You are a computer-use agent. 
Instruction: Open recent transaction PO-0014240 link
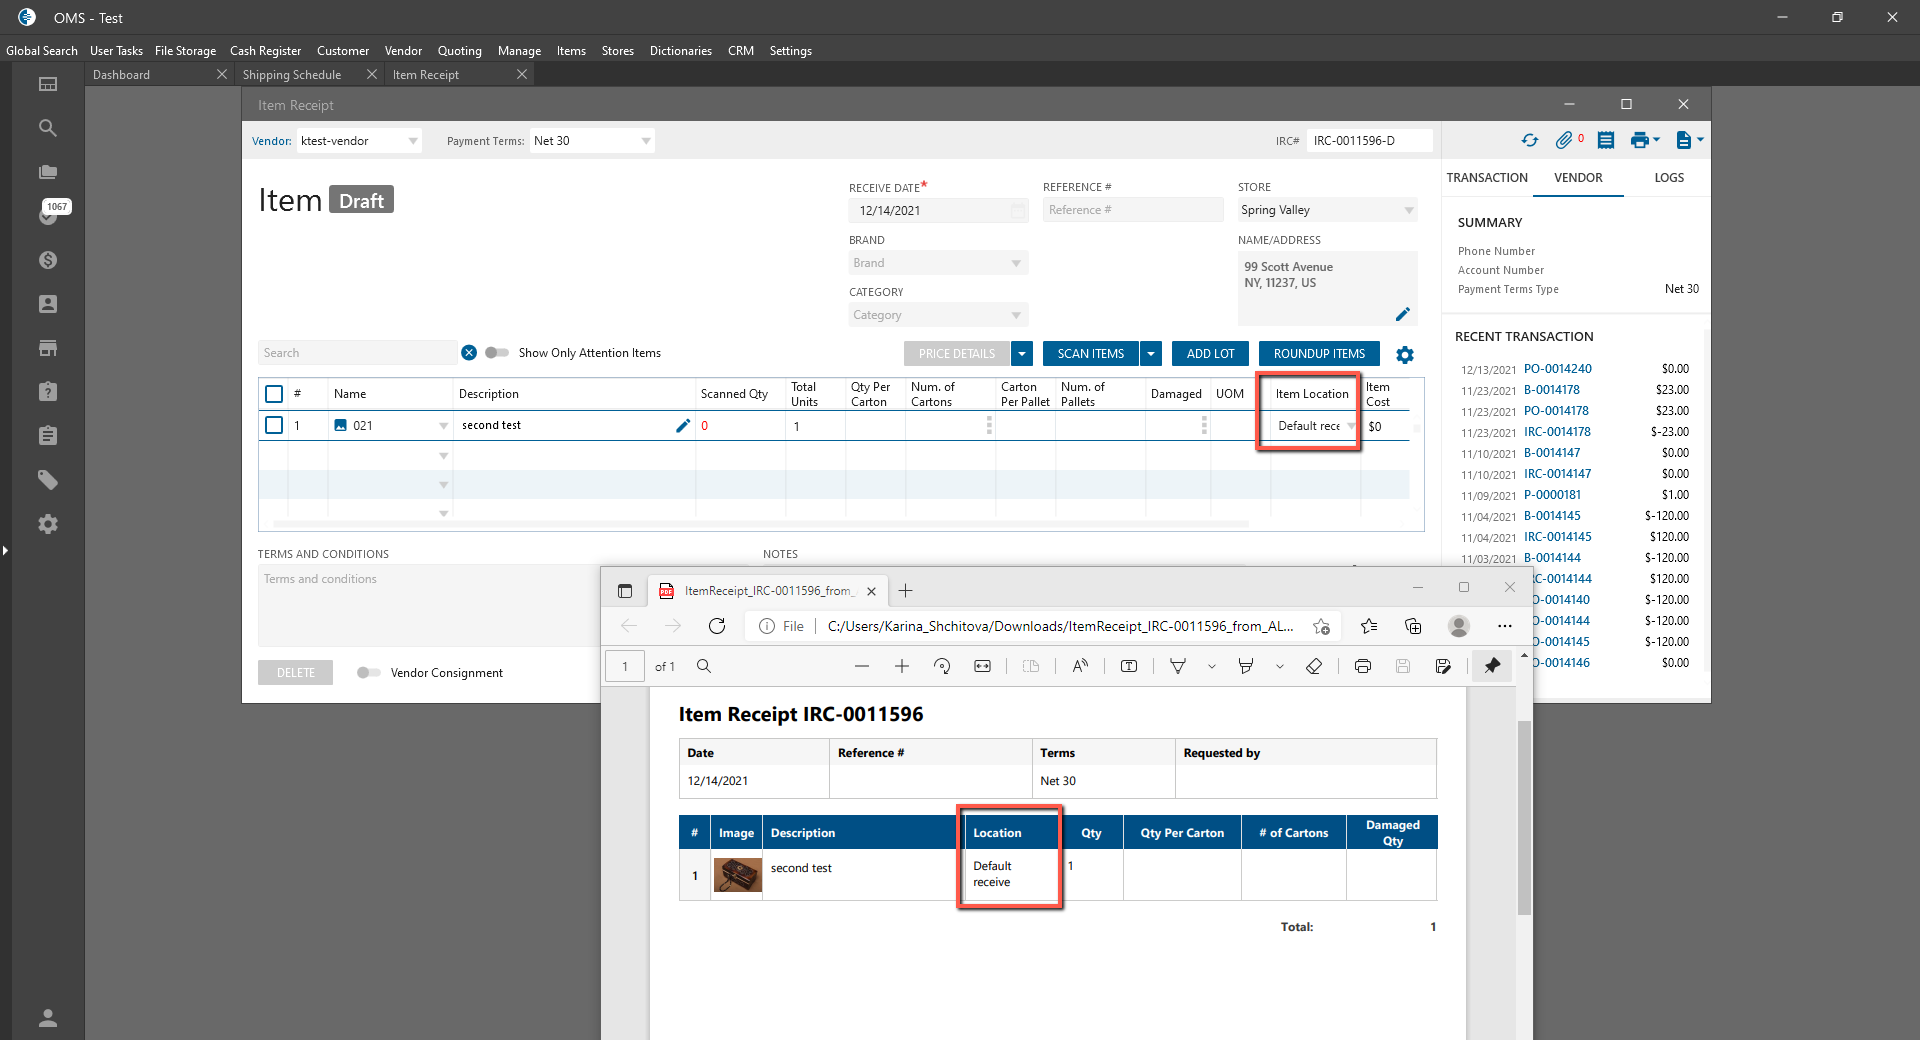pos(1557,369)
